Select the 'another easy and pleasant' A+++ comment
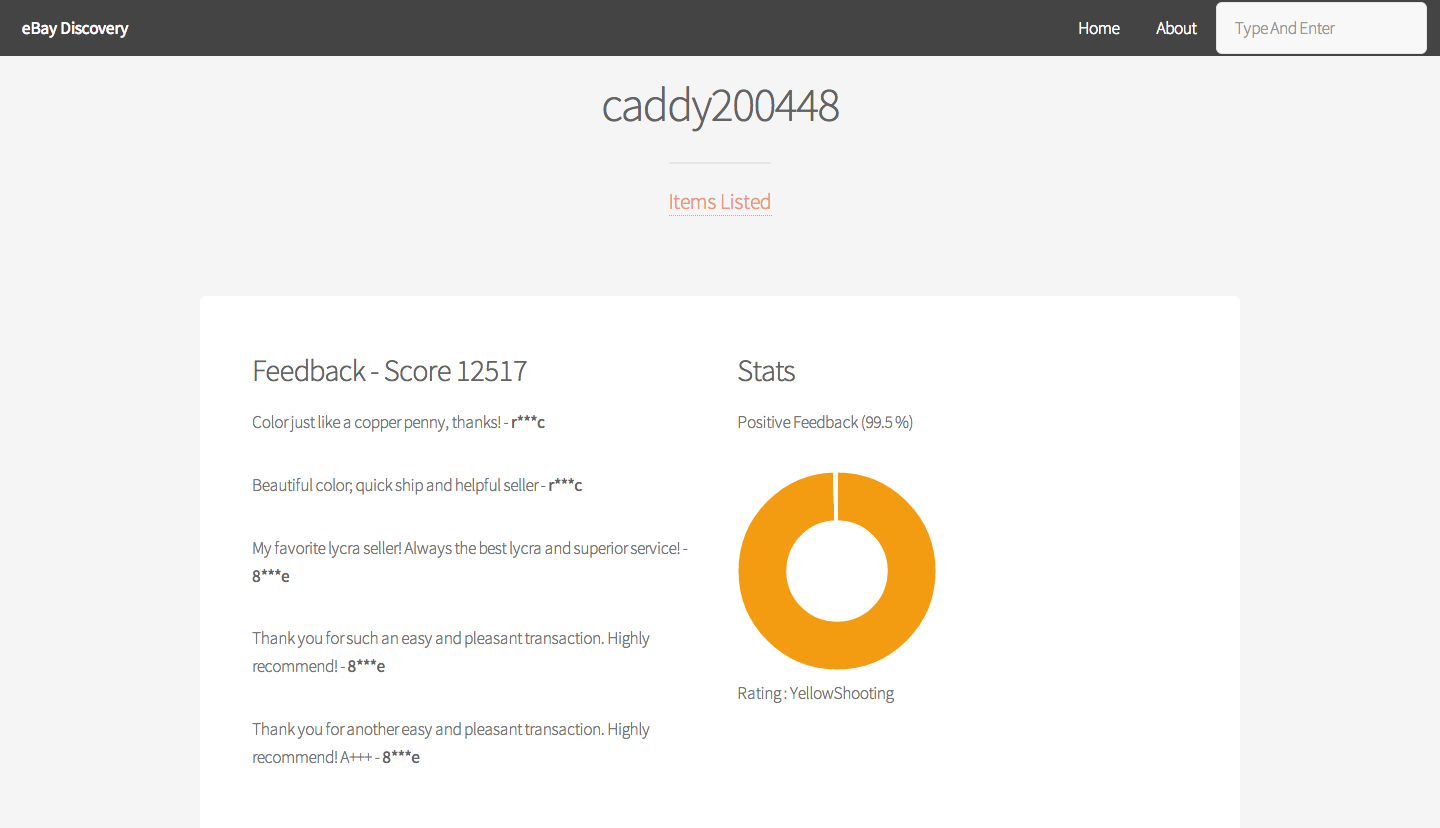This screenshot has width=1440, height=828. pyautogui.click(x=451, y=743)
